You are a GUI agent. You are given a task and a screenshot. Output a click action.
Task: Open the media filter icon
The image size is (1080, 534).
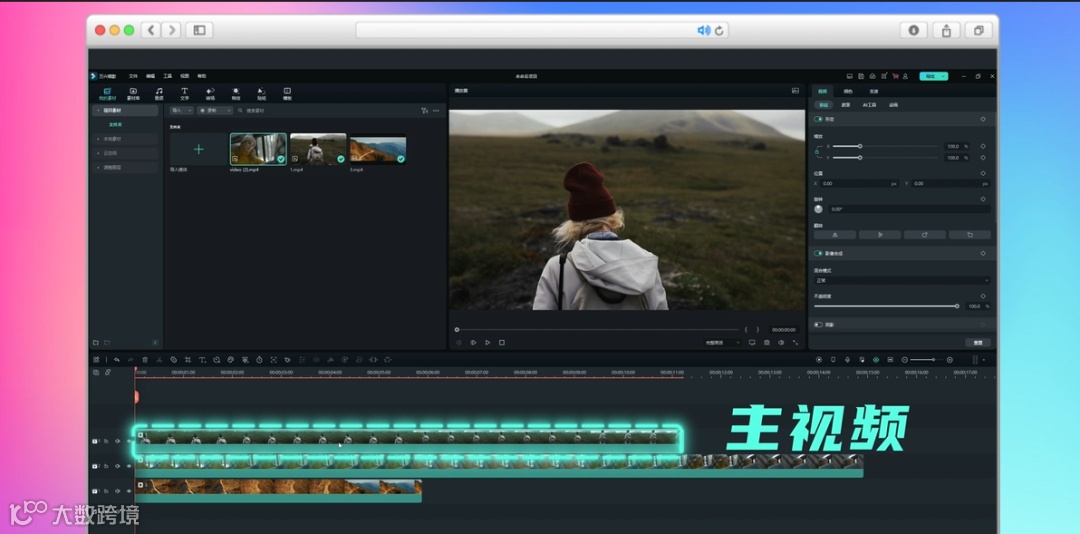pyautogui.click(x=424, y=110)
